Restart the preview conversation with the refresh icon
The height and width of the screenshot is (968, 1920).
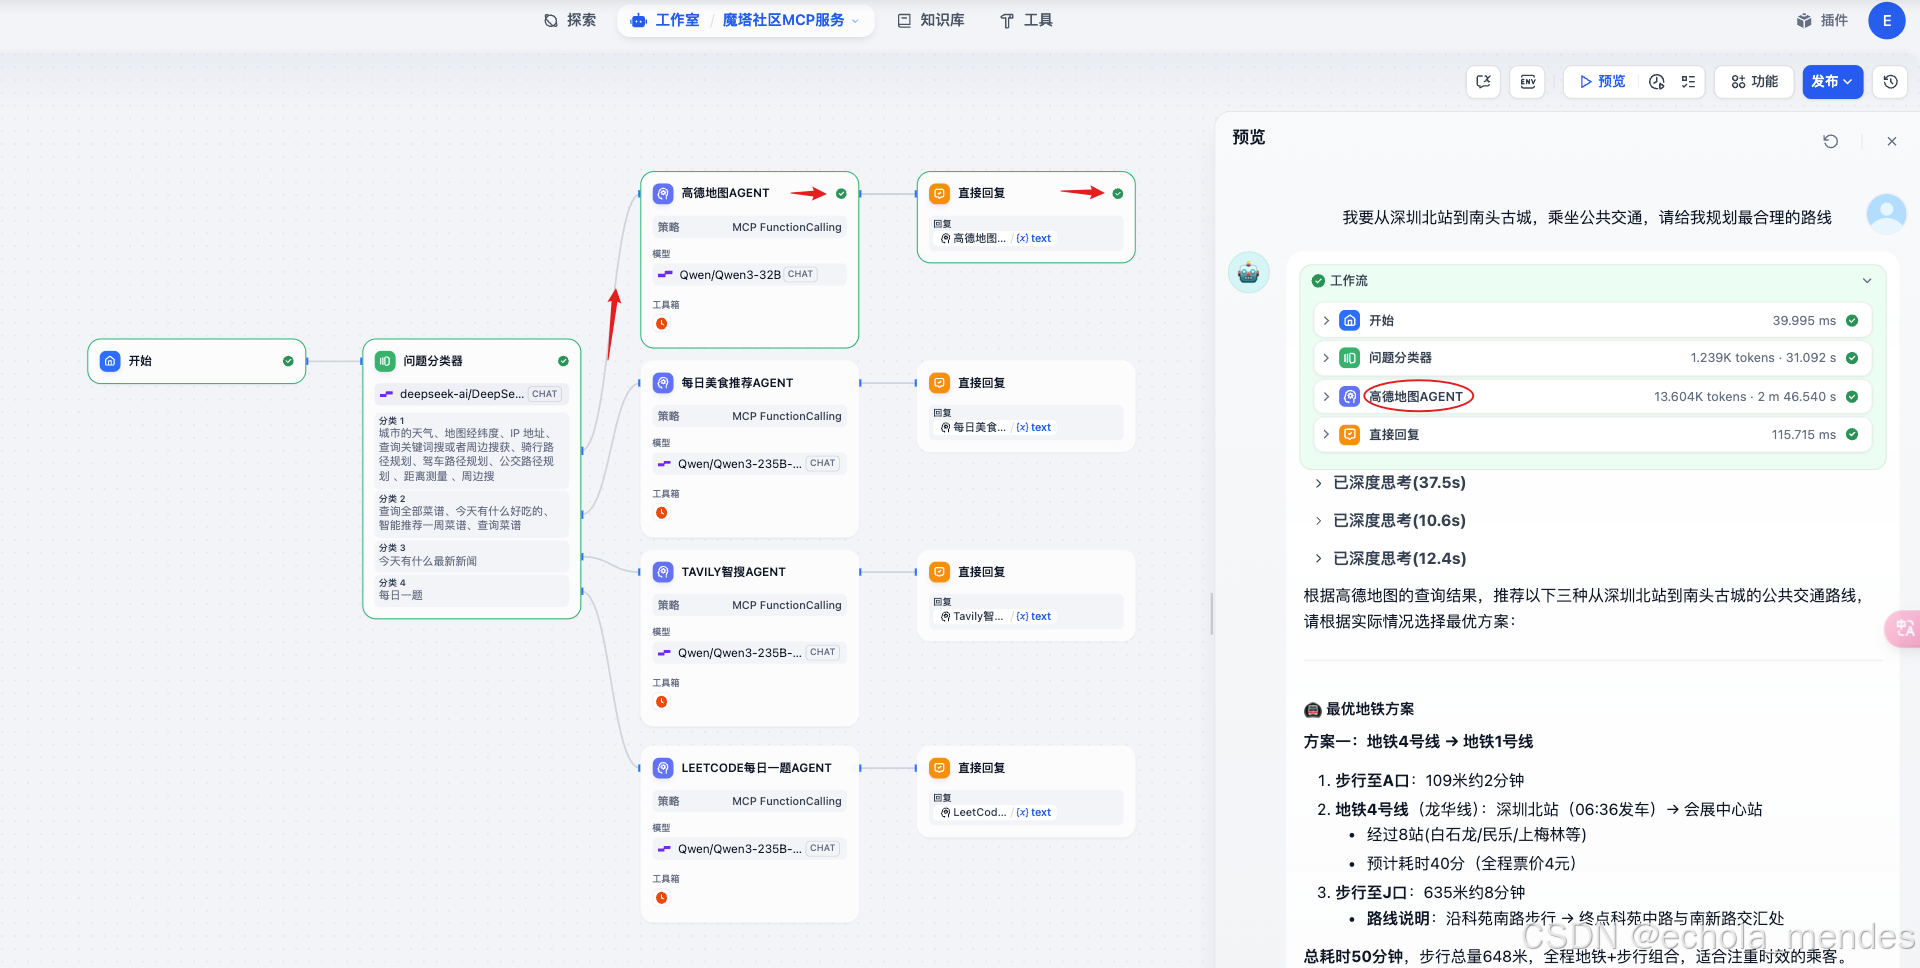pos(1830,141)
